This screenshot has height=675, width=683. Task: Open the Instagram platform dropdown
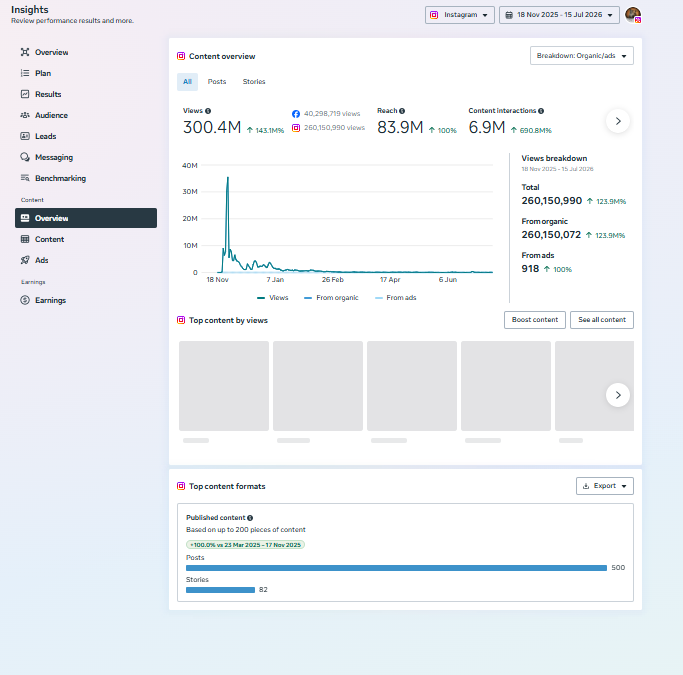tap(460, 15)
